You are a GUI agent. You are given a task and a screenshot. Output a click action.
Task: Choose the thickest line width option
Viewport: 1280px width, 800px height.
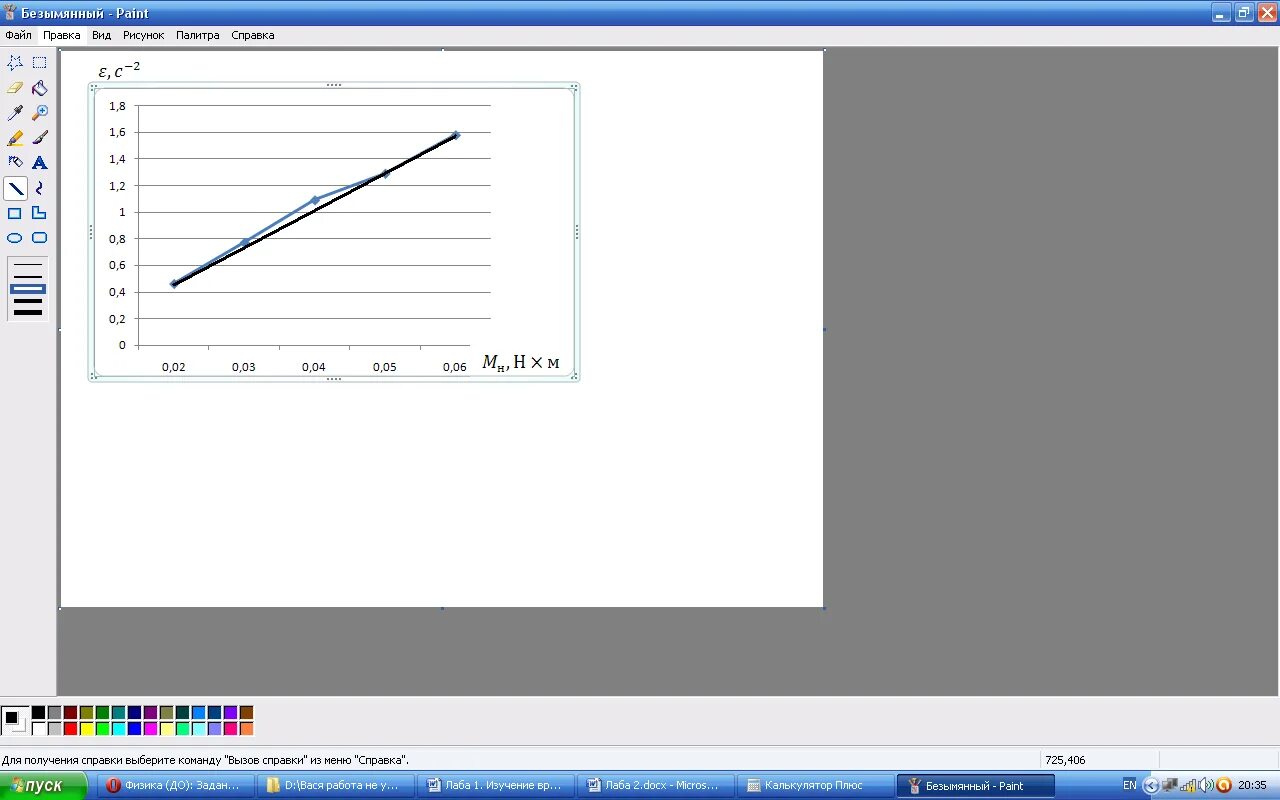pos(28,313)
